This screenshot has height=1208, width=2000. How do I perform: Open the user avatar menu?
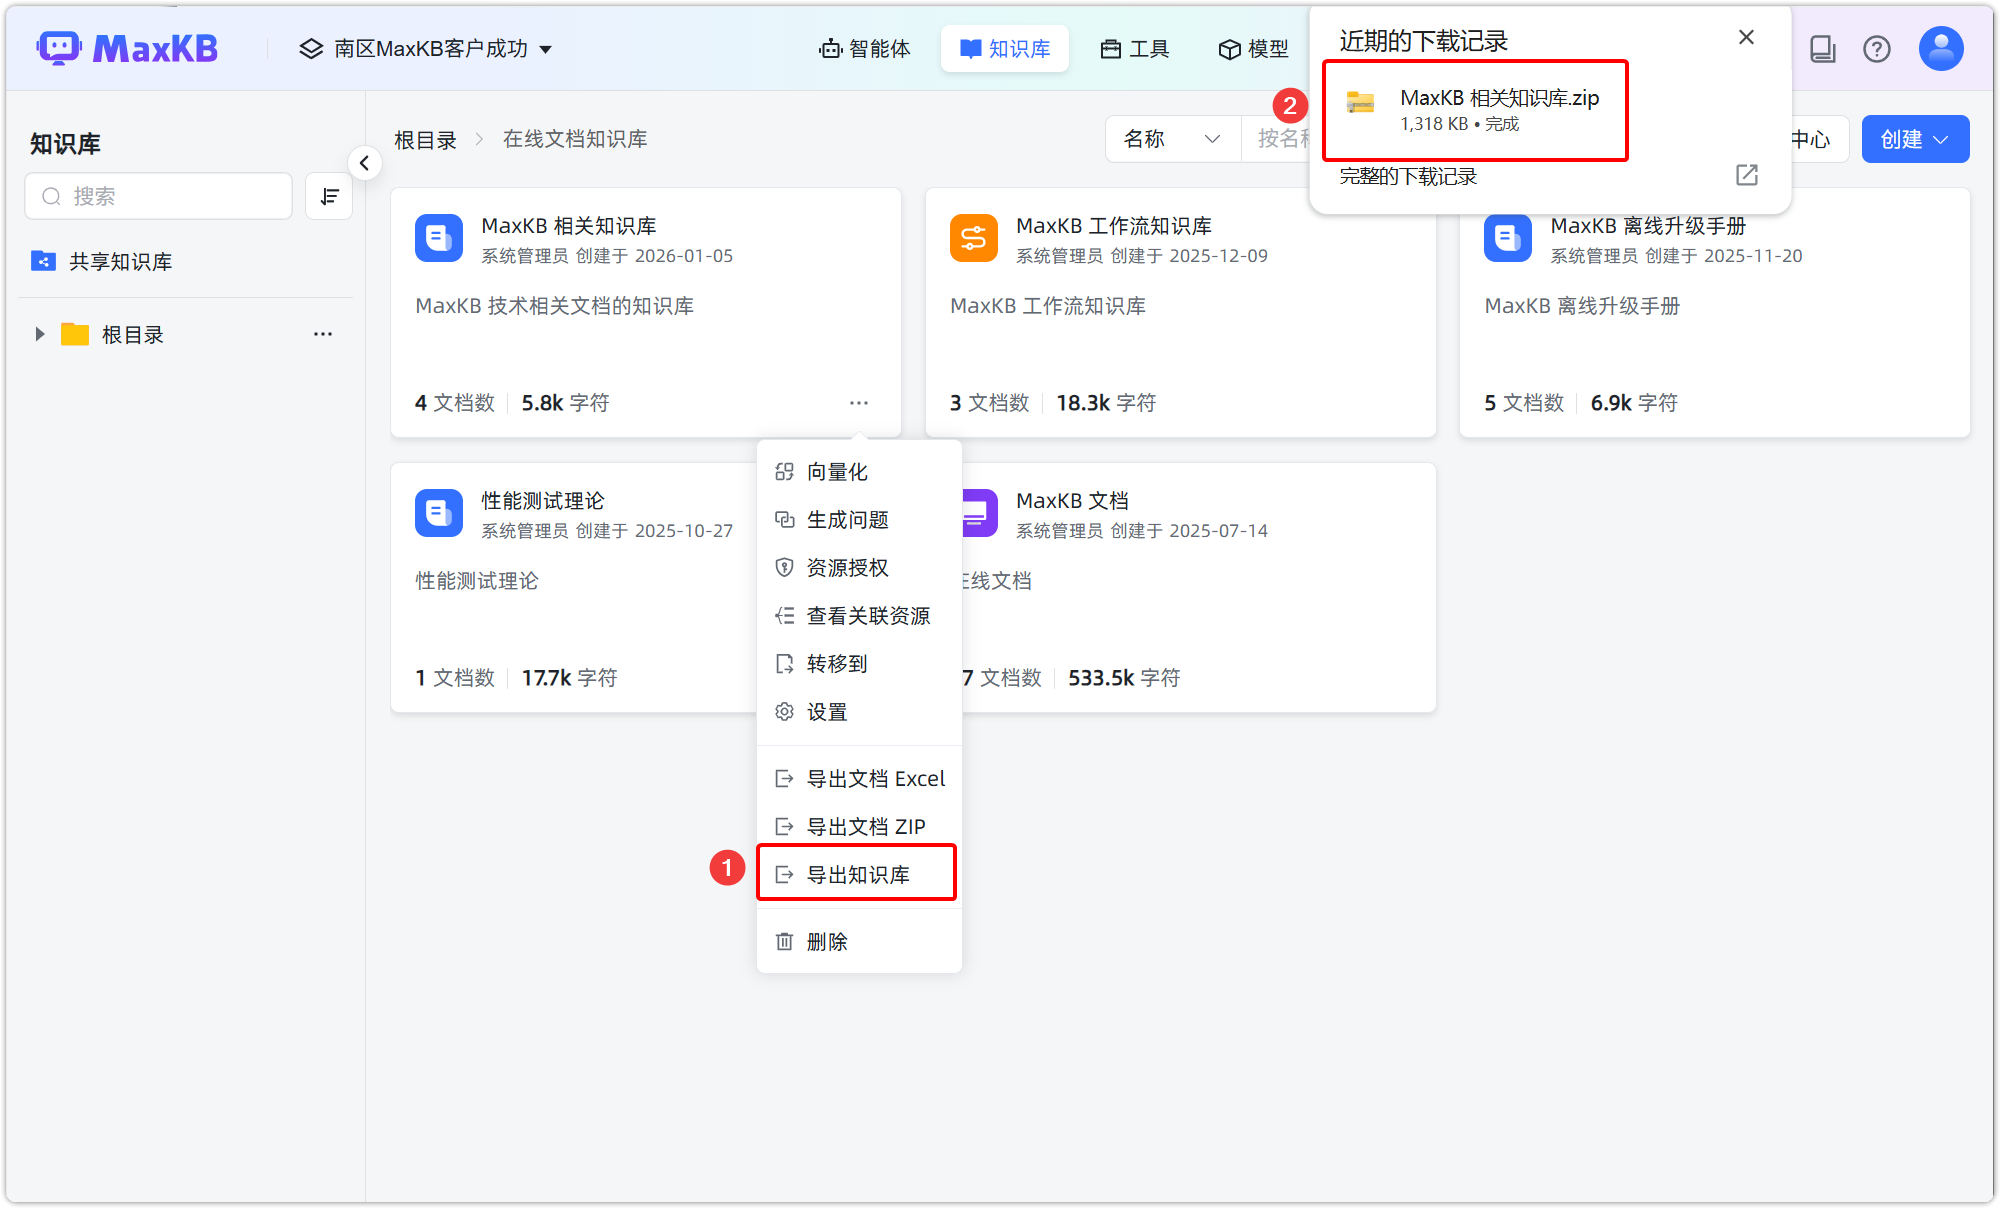coord(1941,48)
